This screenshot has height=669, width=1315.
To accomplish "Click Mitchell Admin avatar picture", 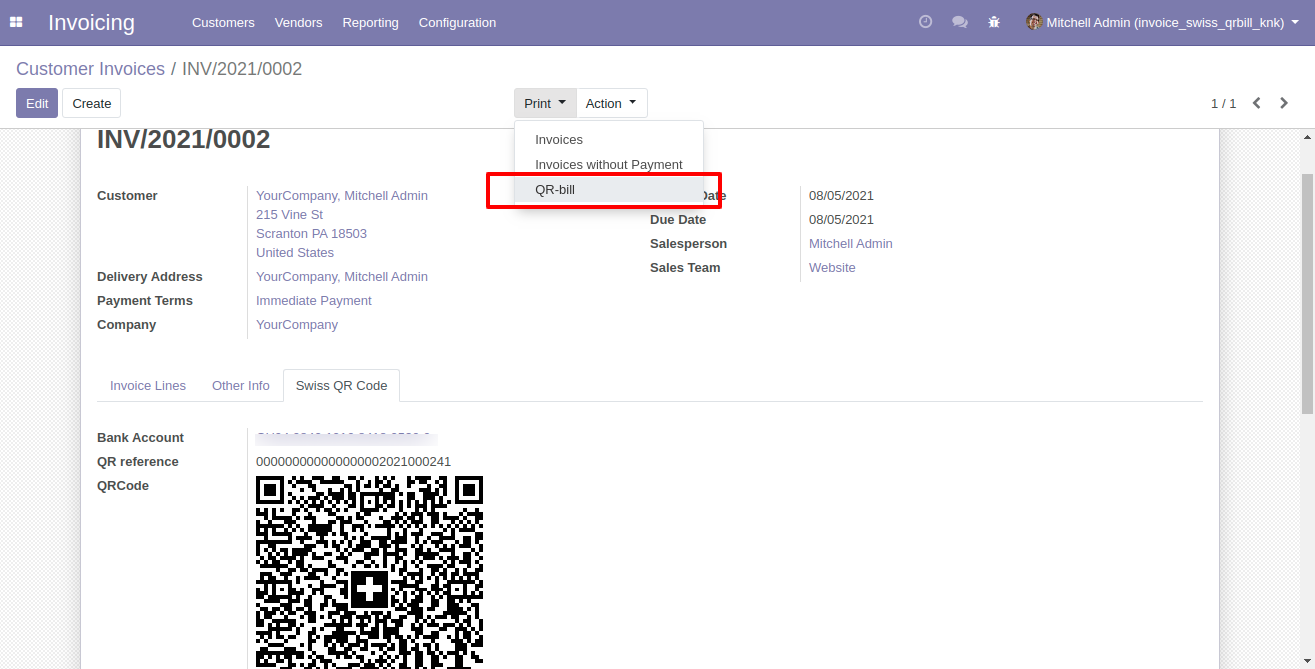I will point(1034,22).
